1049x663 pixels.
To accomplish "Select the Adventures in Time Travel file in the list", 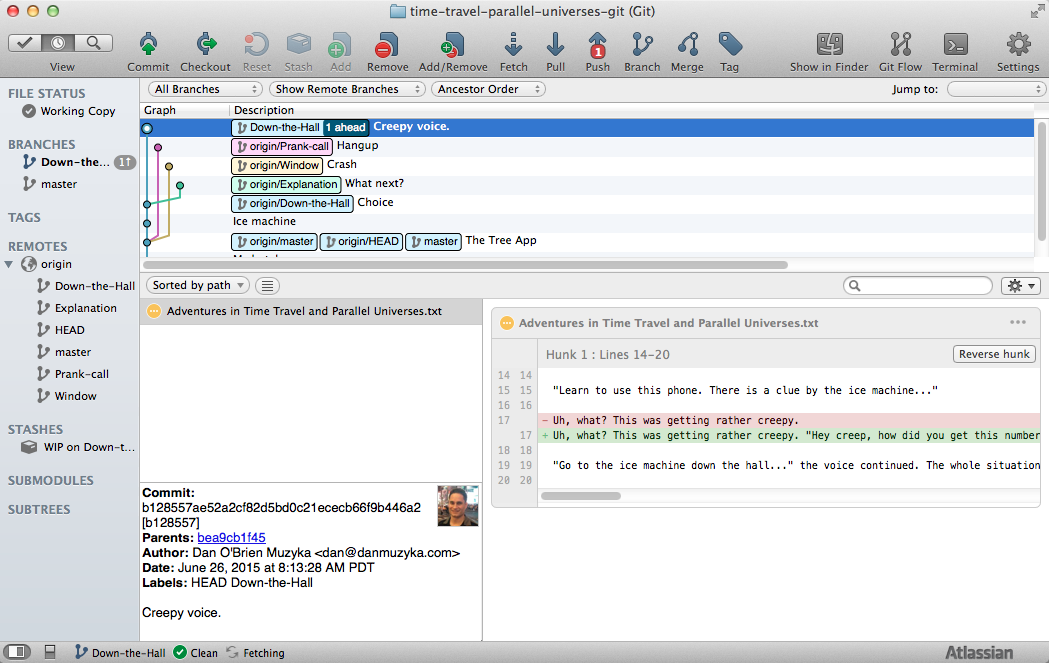I will point(311,311).
